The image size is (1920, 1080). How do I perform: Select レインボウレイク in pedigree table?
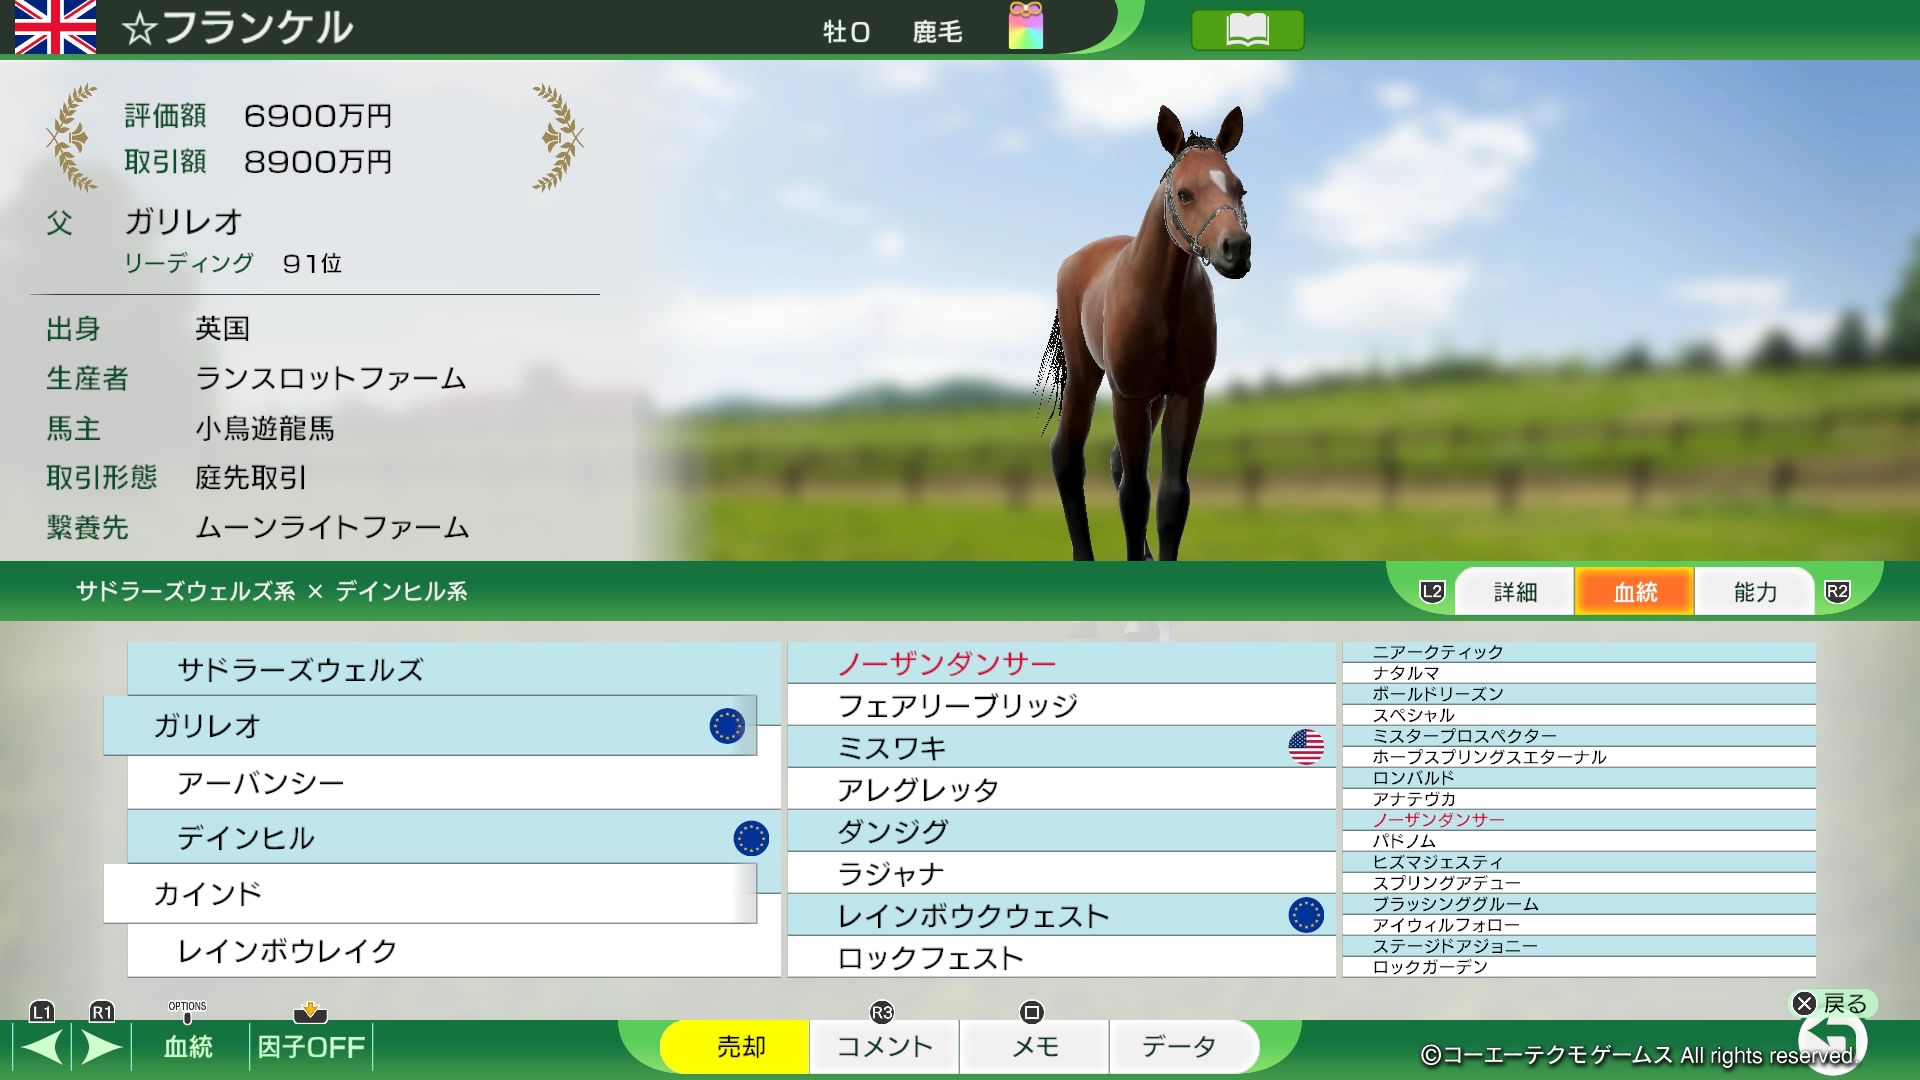click(454, 951)
